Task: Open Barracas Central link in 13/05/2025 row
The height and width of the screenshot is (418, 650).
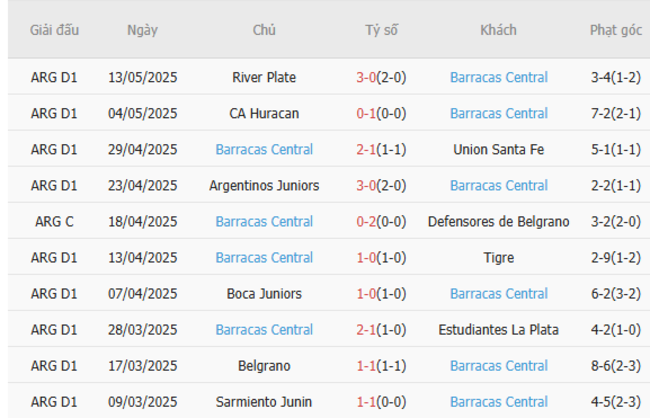Action: pyautogui.click(x=498, y=77)
